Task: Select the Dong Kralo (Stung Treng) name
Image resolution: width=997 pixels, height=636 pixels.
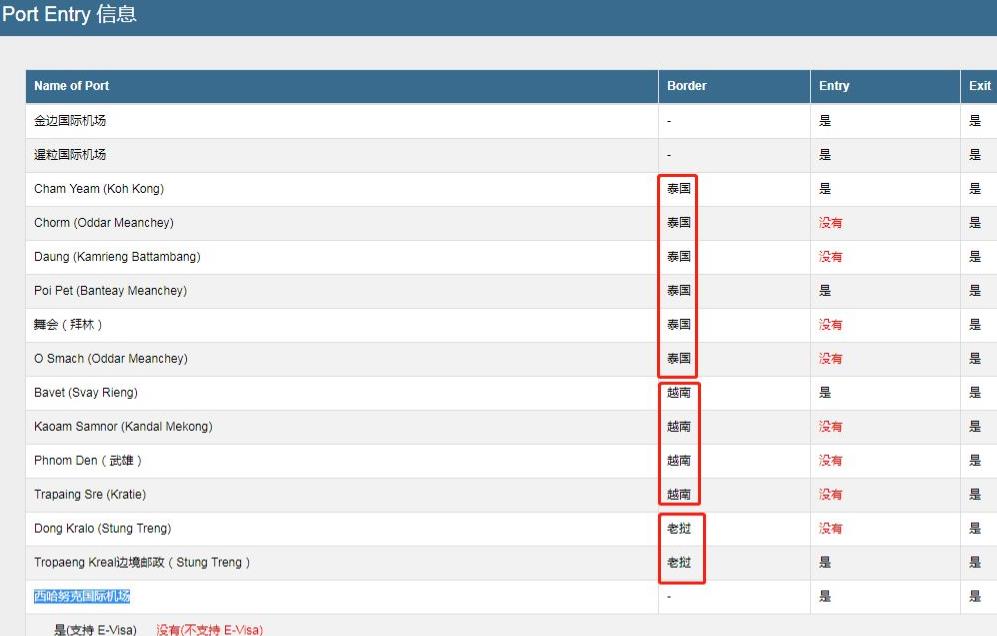Action: tap(102, 529)
